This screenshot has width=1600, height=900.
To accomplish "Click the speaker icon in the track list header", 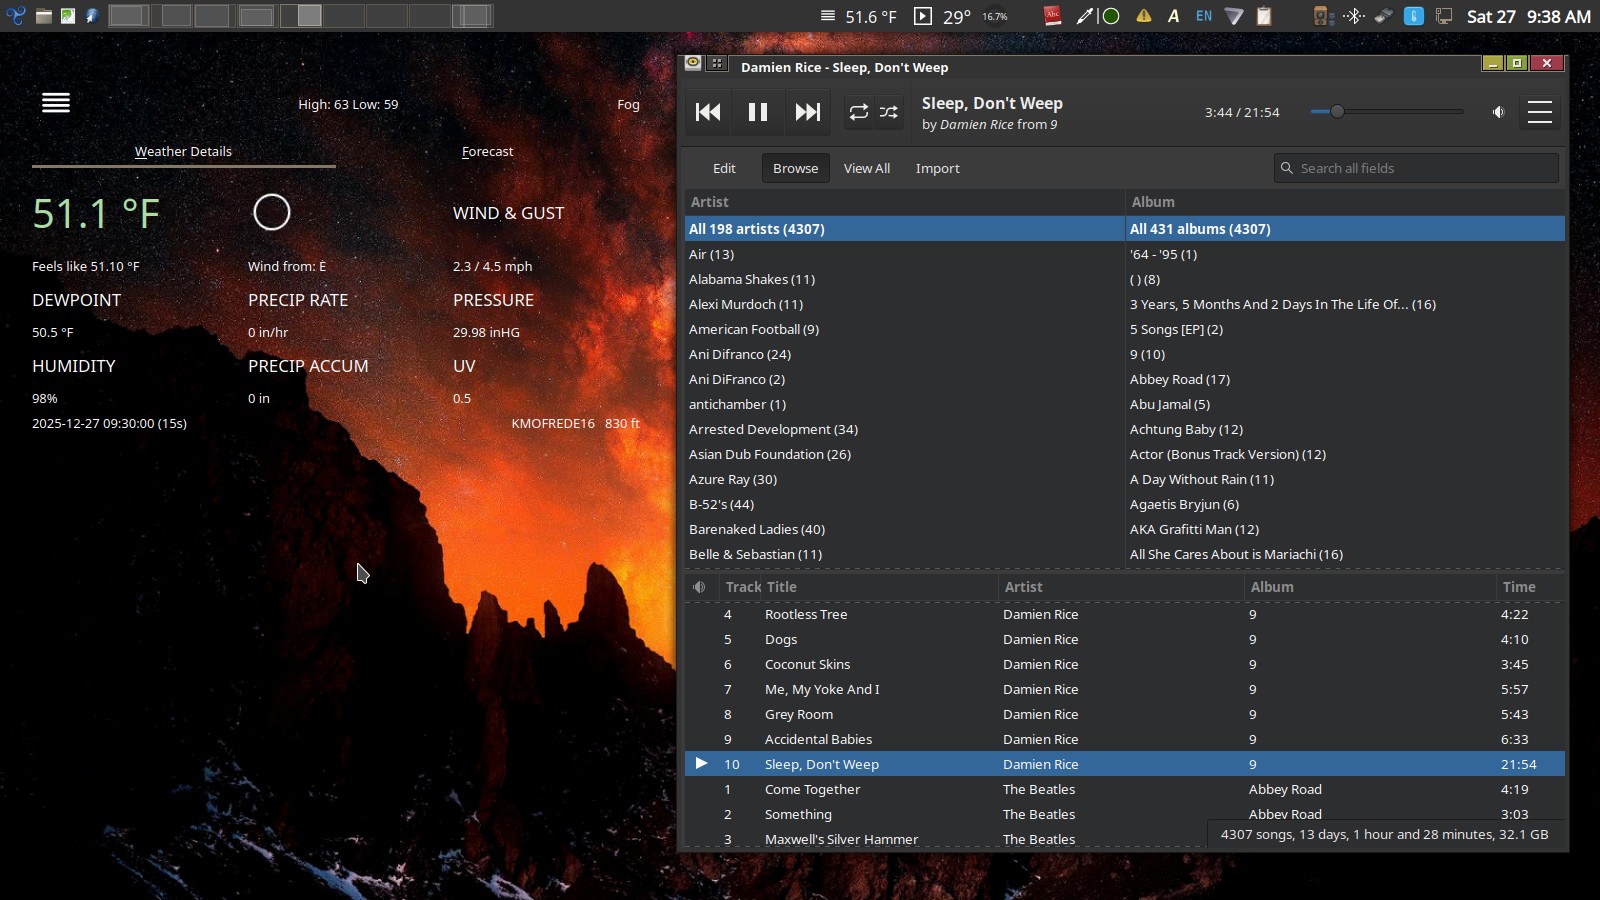I will coord(699,587).
